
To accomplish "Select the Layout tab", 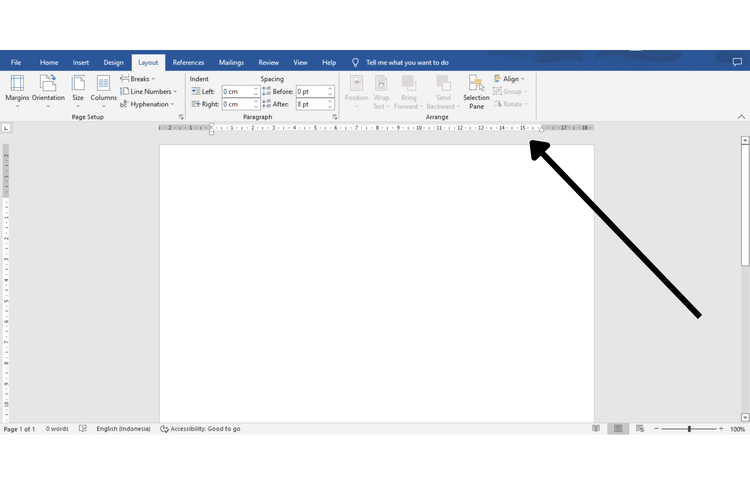I will [x=148, y=62].
